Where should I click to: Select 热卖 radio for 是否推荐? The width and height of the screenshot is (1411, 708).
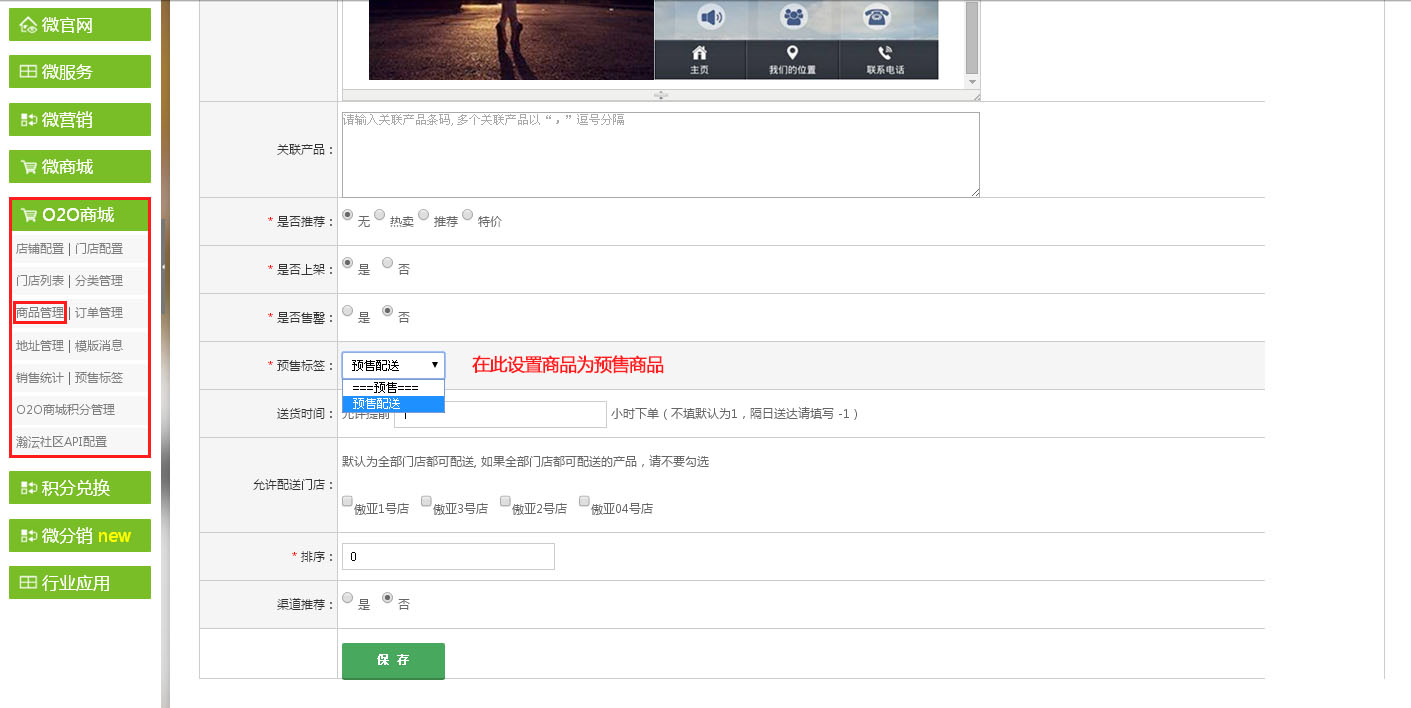pos(380,215)
